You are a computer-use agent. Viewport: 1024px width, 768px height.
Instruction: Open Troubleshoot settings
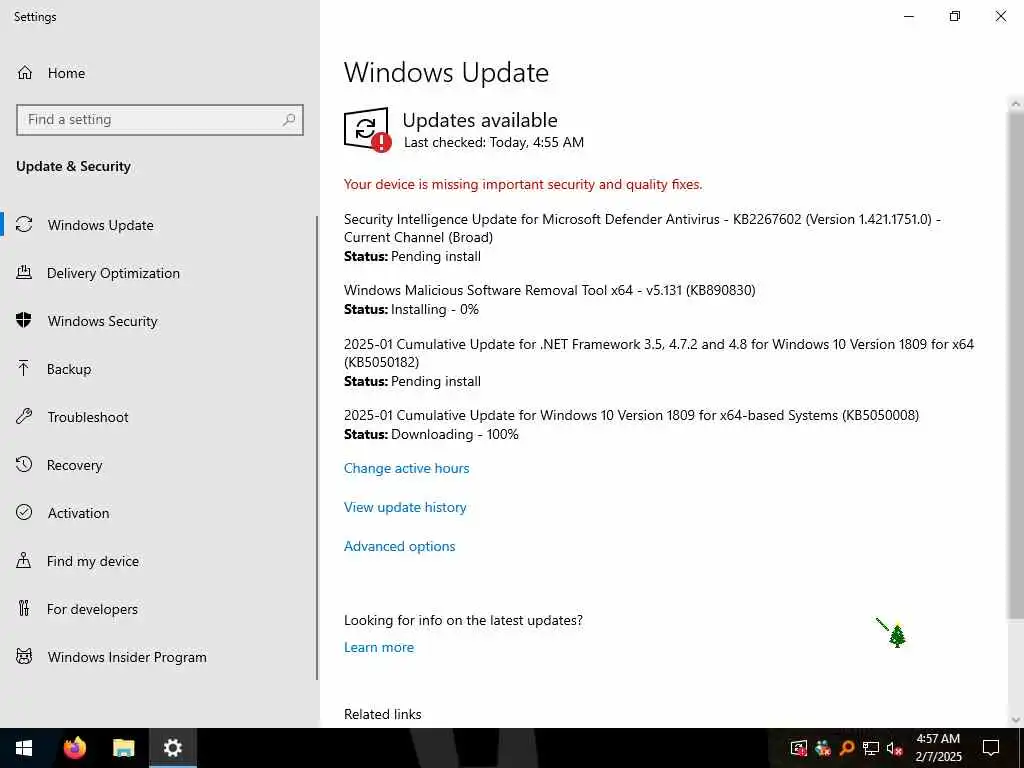pos(88,417)
